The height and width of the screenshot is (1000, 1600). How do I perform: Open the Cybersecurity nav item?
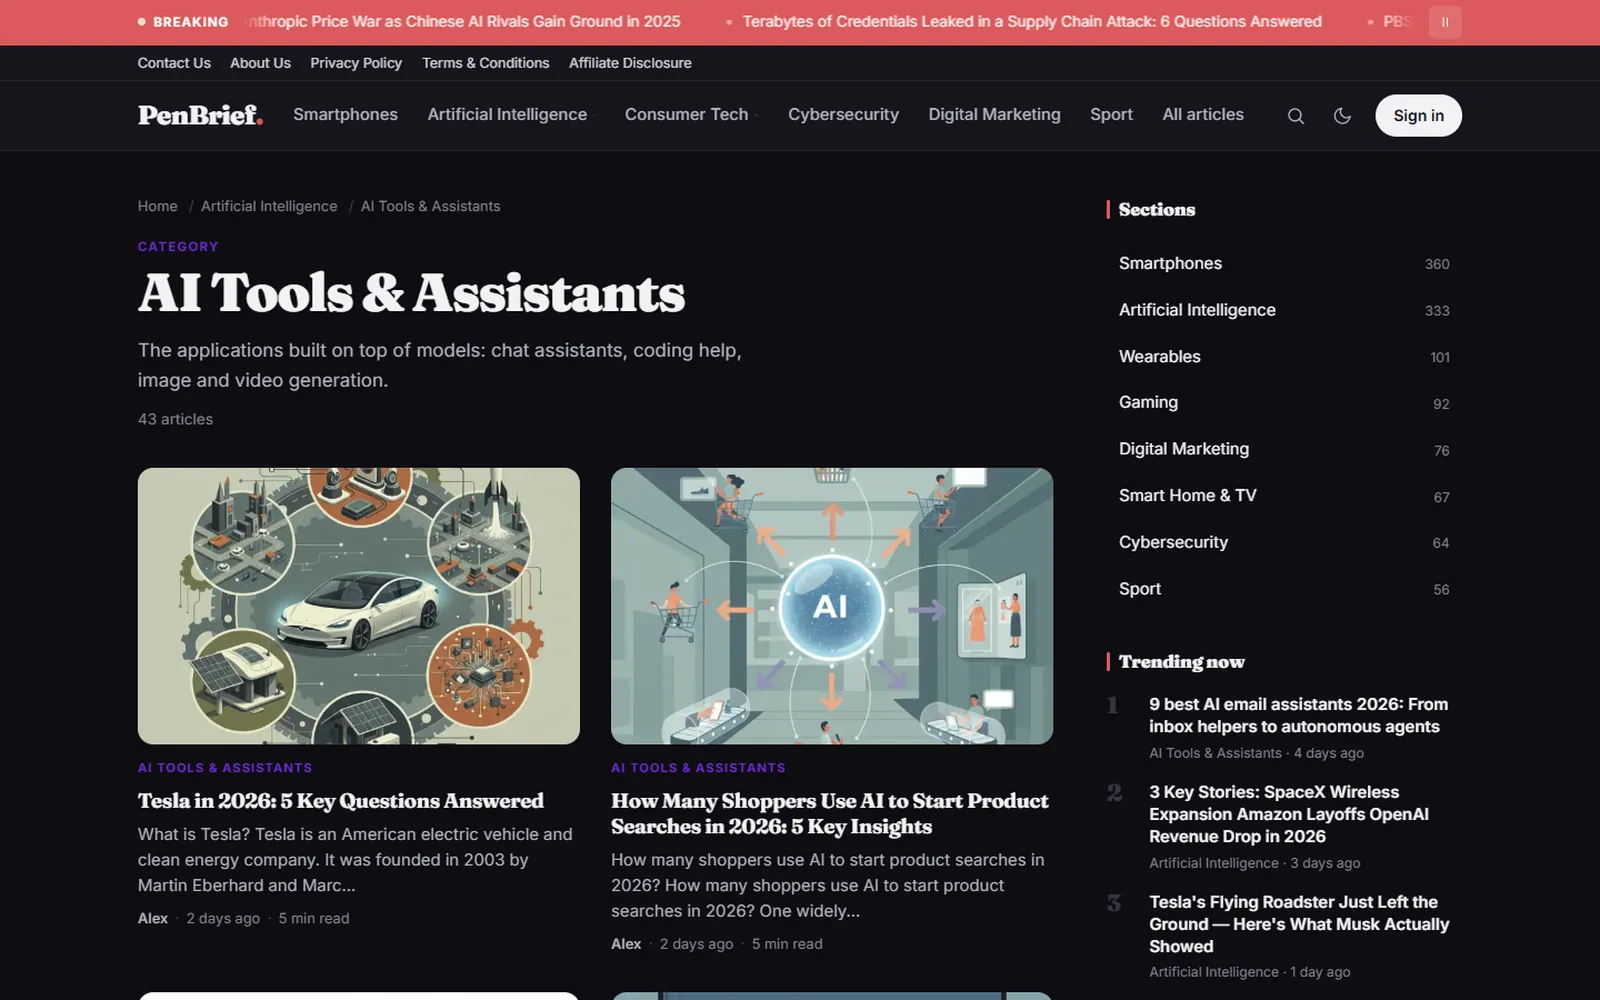(843, 114)
